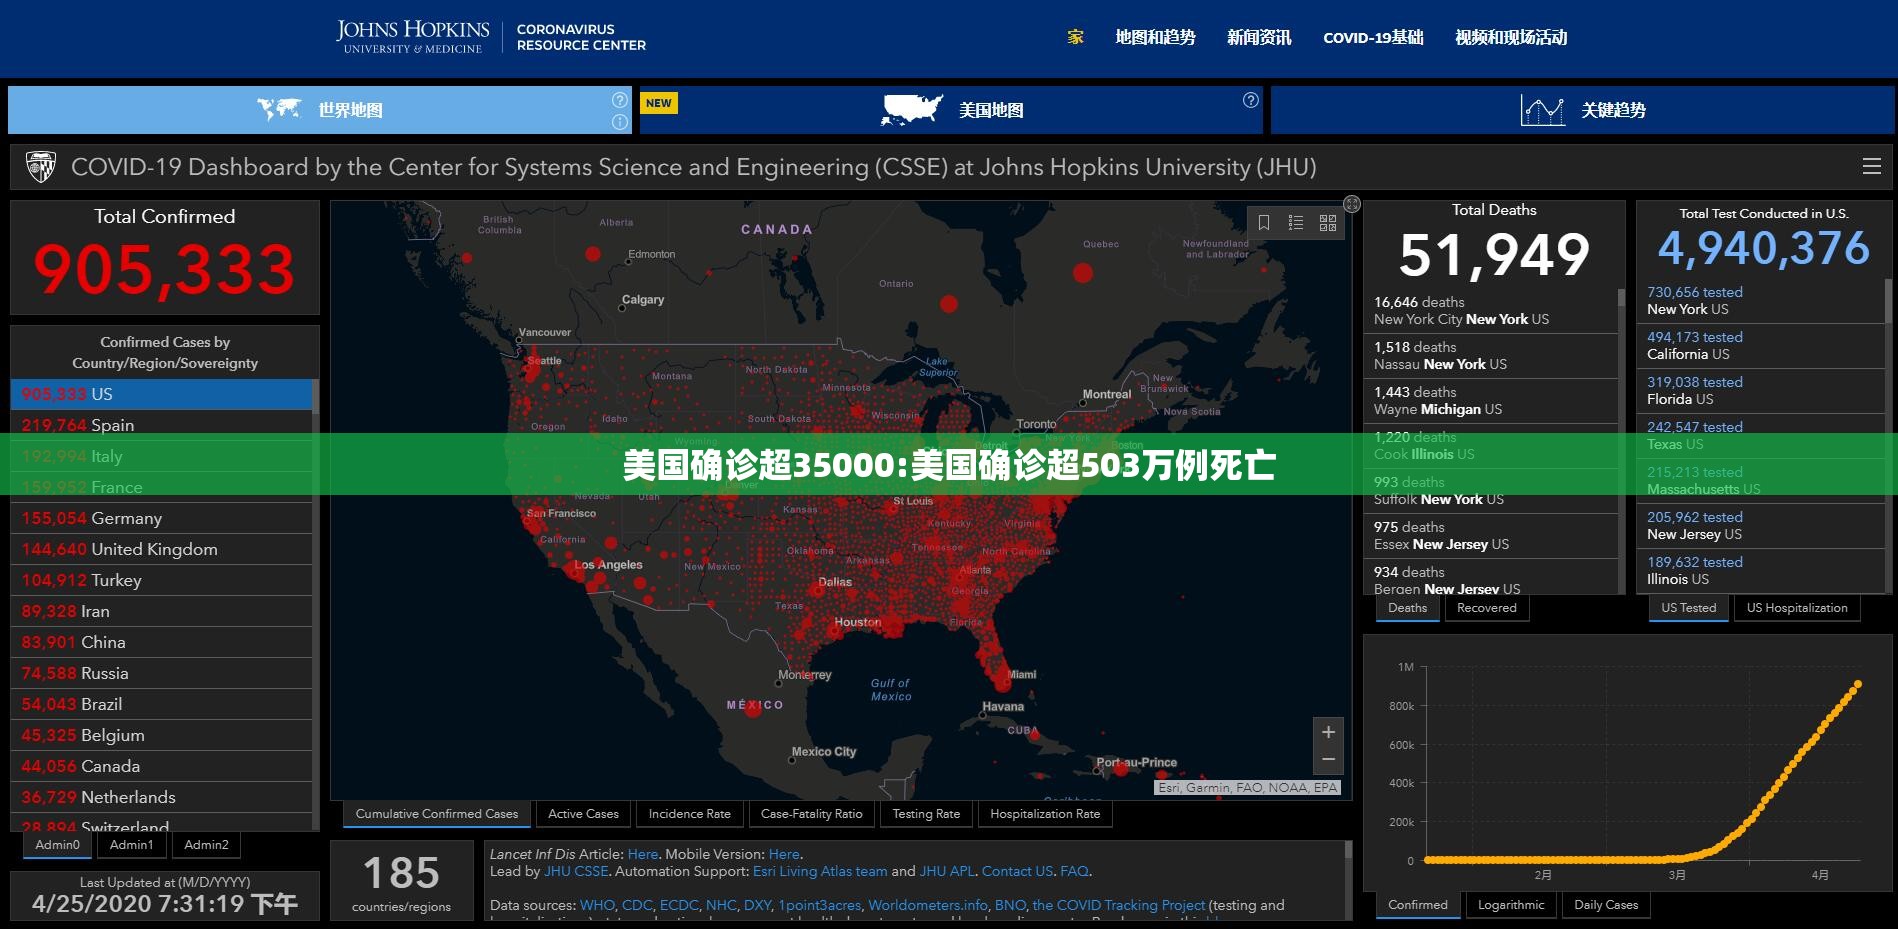
Task: Select the Testing Rate map tab
Action: click(x=926, y=814)
